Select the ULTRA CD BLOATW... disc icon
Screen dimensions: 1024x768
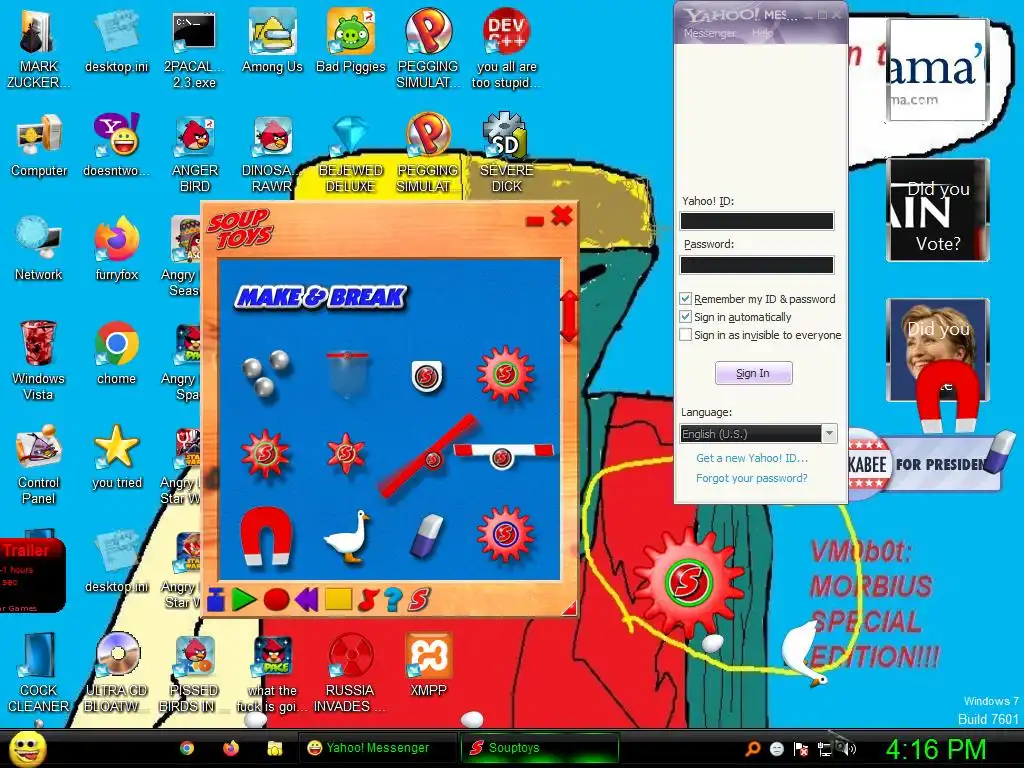pyautogui.click(x=116, y=673)
